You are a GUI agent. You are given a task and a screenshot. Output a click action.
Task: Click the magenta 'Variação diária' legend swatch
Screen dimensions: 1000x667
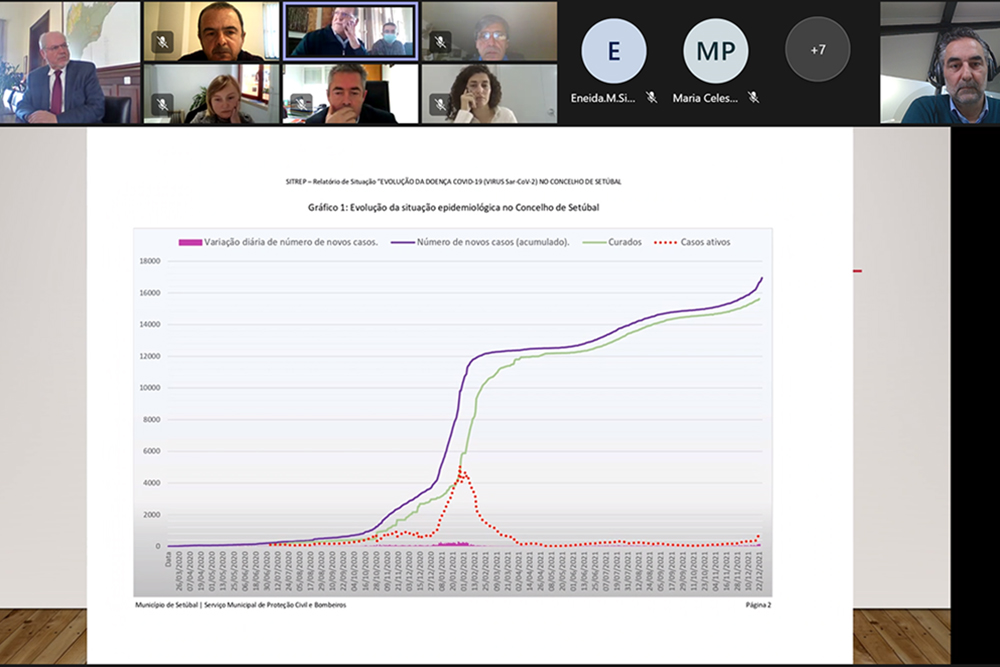tap(190, 242)
